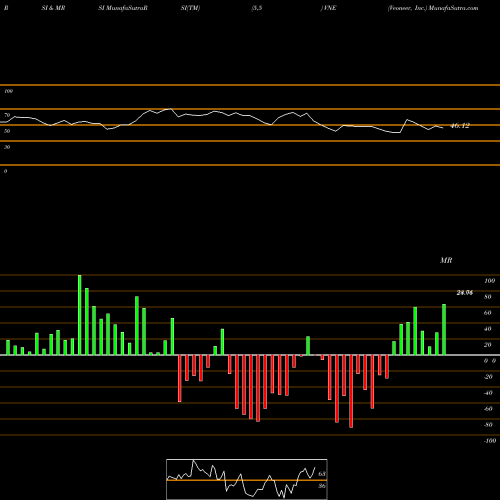Click the 100 level label on RSI axis
This screenshot has height=500, width=500.
tap(8, 91)
